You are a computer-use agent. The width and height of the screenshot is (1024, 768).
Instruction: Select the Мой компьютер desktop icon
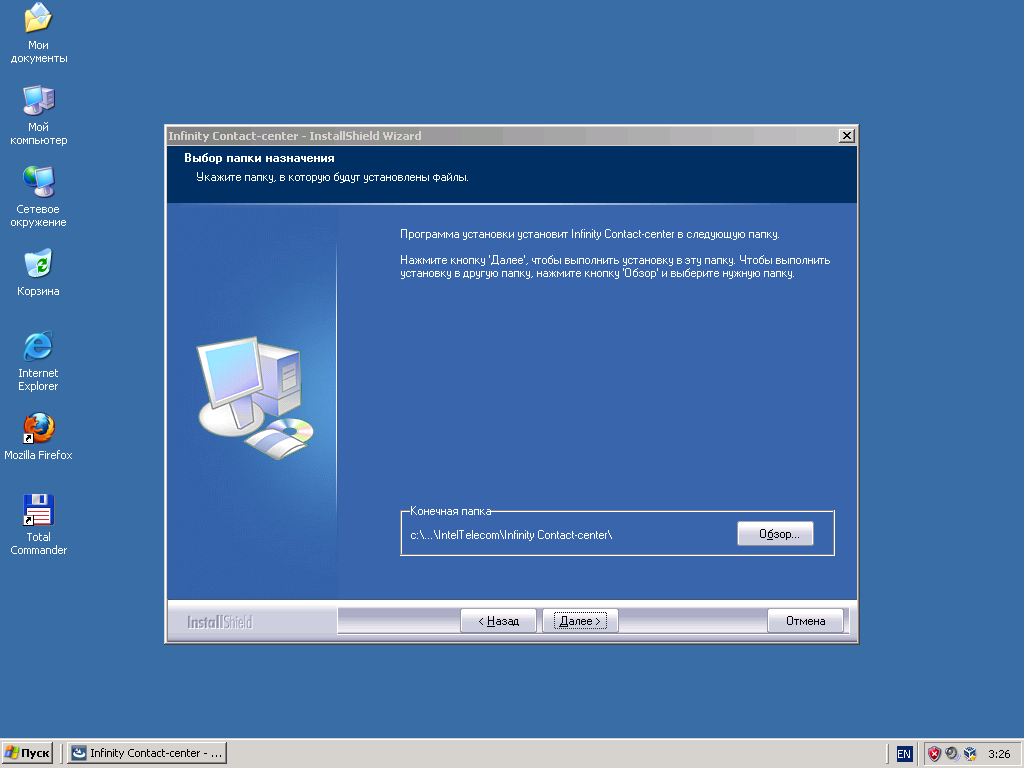pyautogui.click(x=38, y=115)
